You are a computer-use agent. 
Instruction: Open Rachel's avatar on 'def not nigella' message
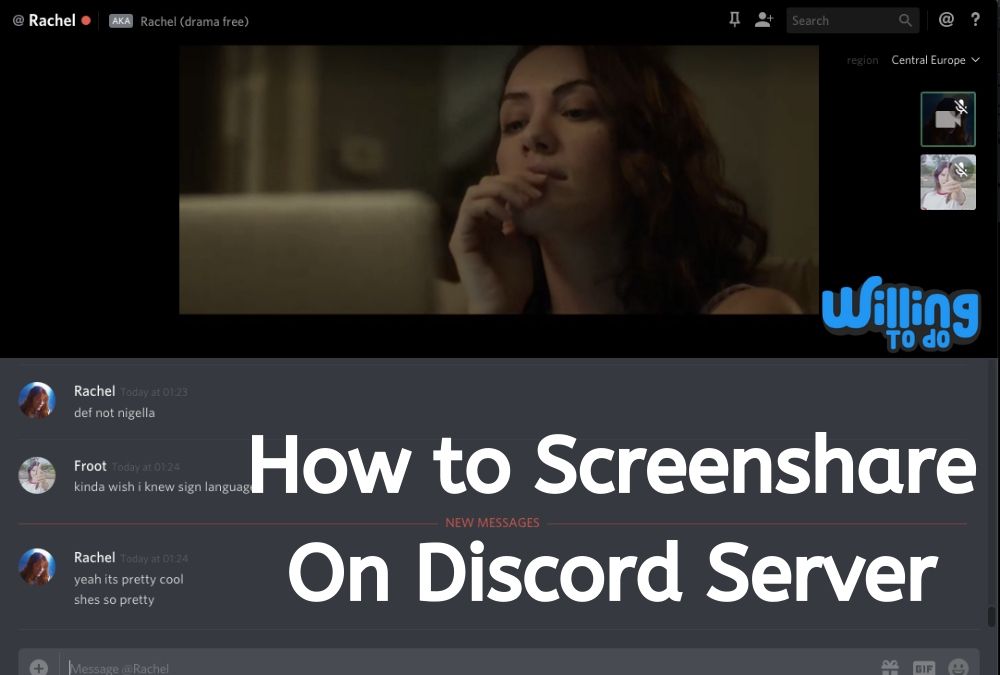pyautogui.click(x=37, y=401)
